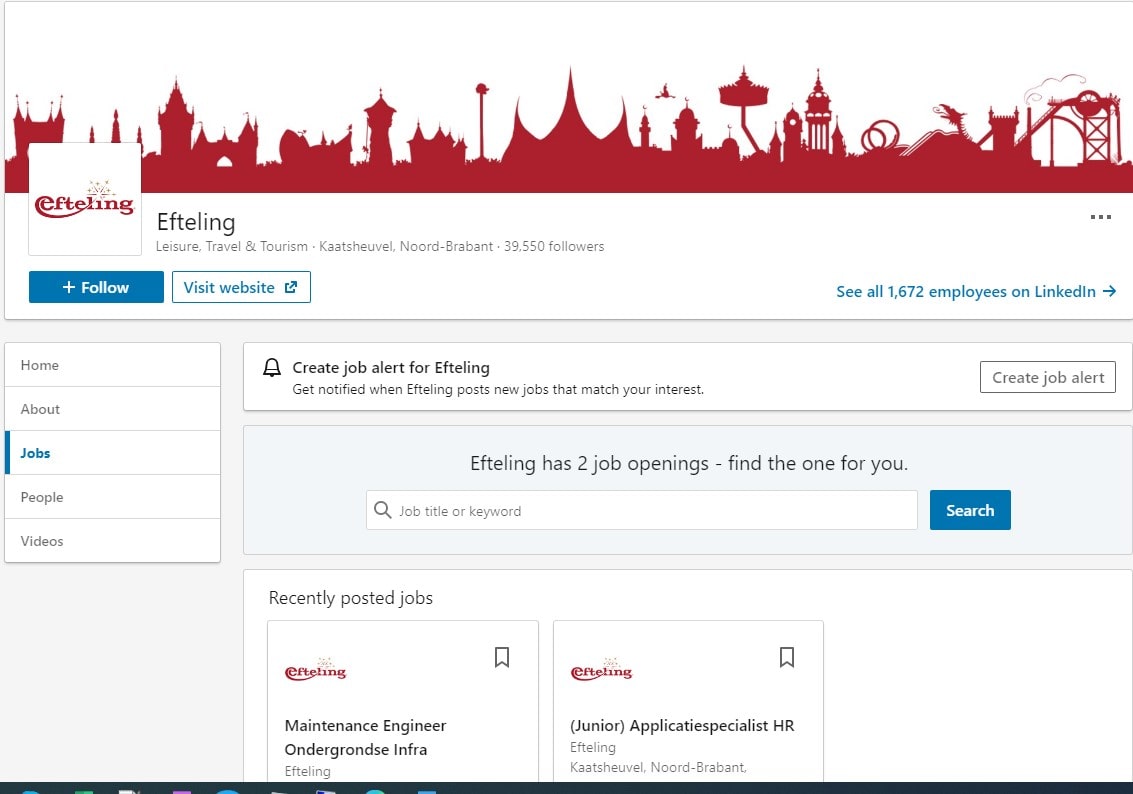The width and height of the screenshot is (1133, 794).
Task: Click the blue Search button
Action: click(x=970, y=510)
